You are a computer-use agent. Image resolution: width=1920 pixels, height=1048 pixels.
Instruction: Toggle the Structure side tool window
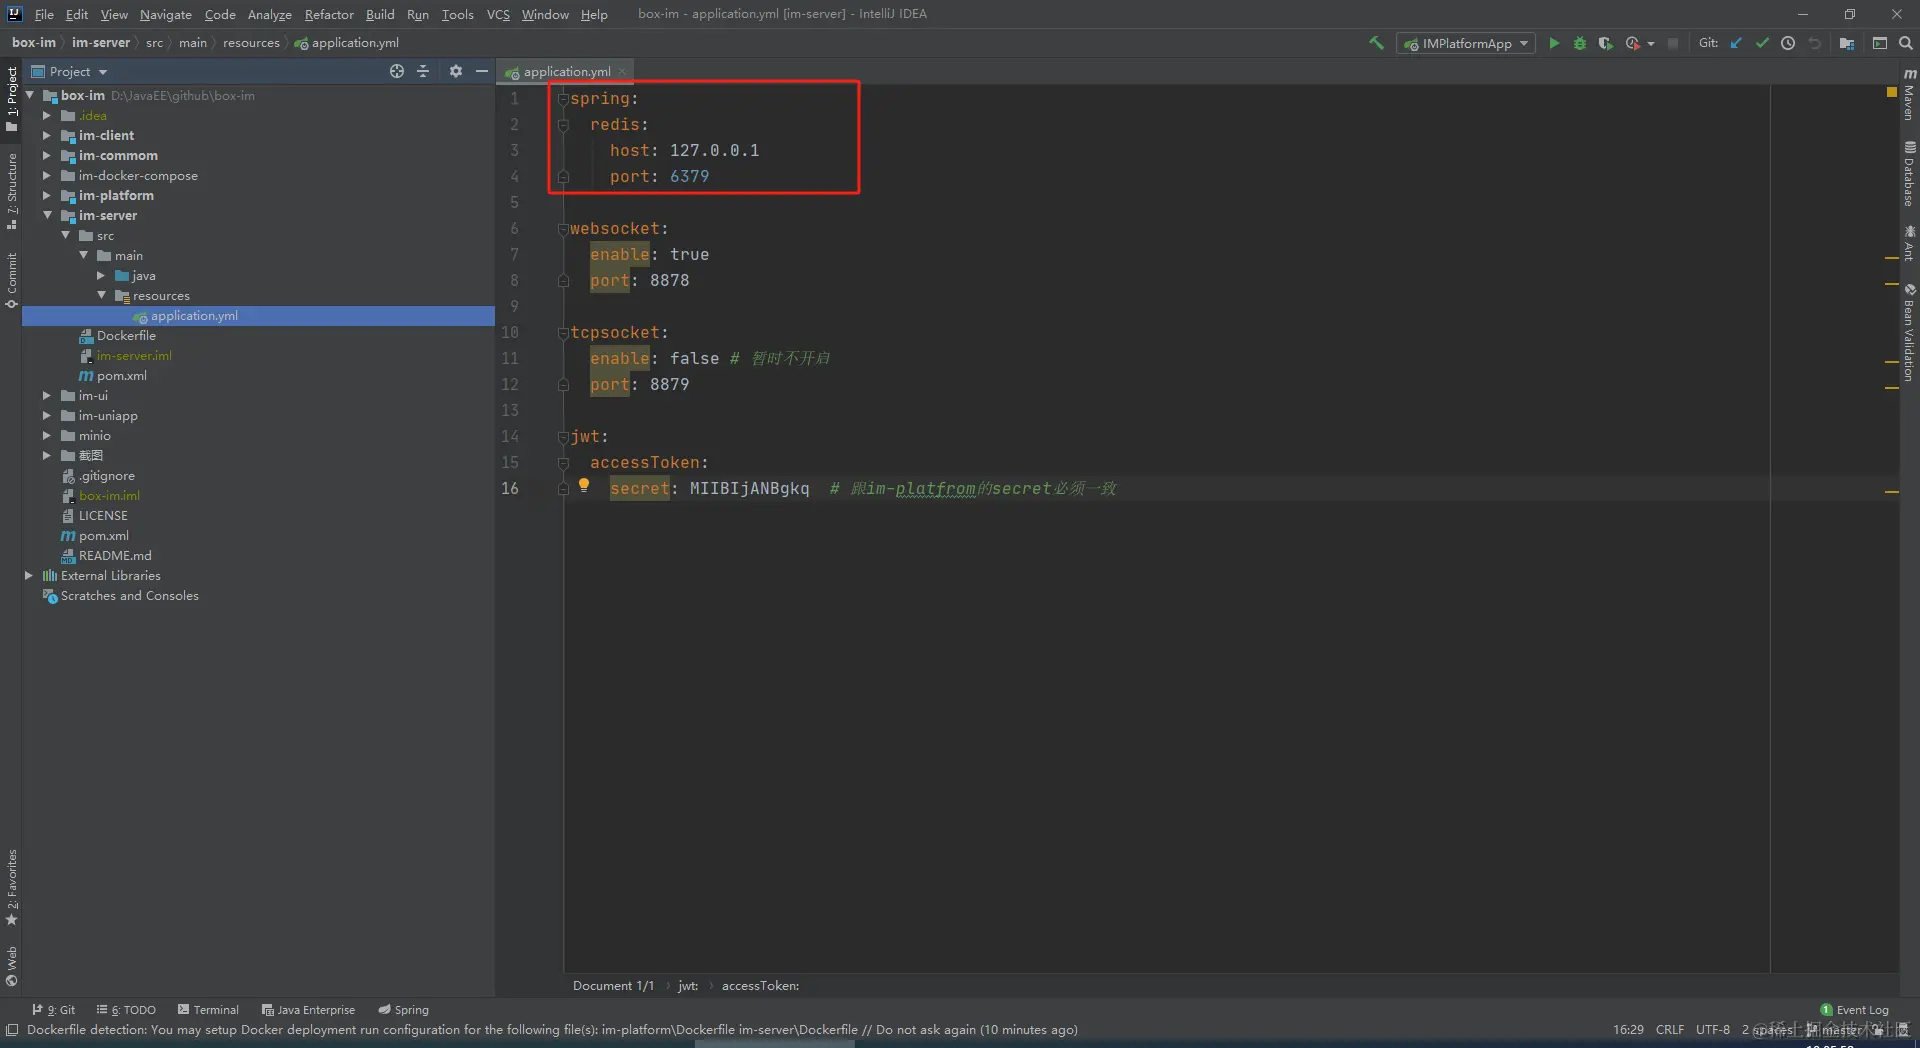click(11, 192)
